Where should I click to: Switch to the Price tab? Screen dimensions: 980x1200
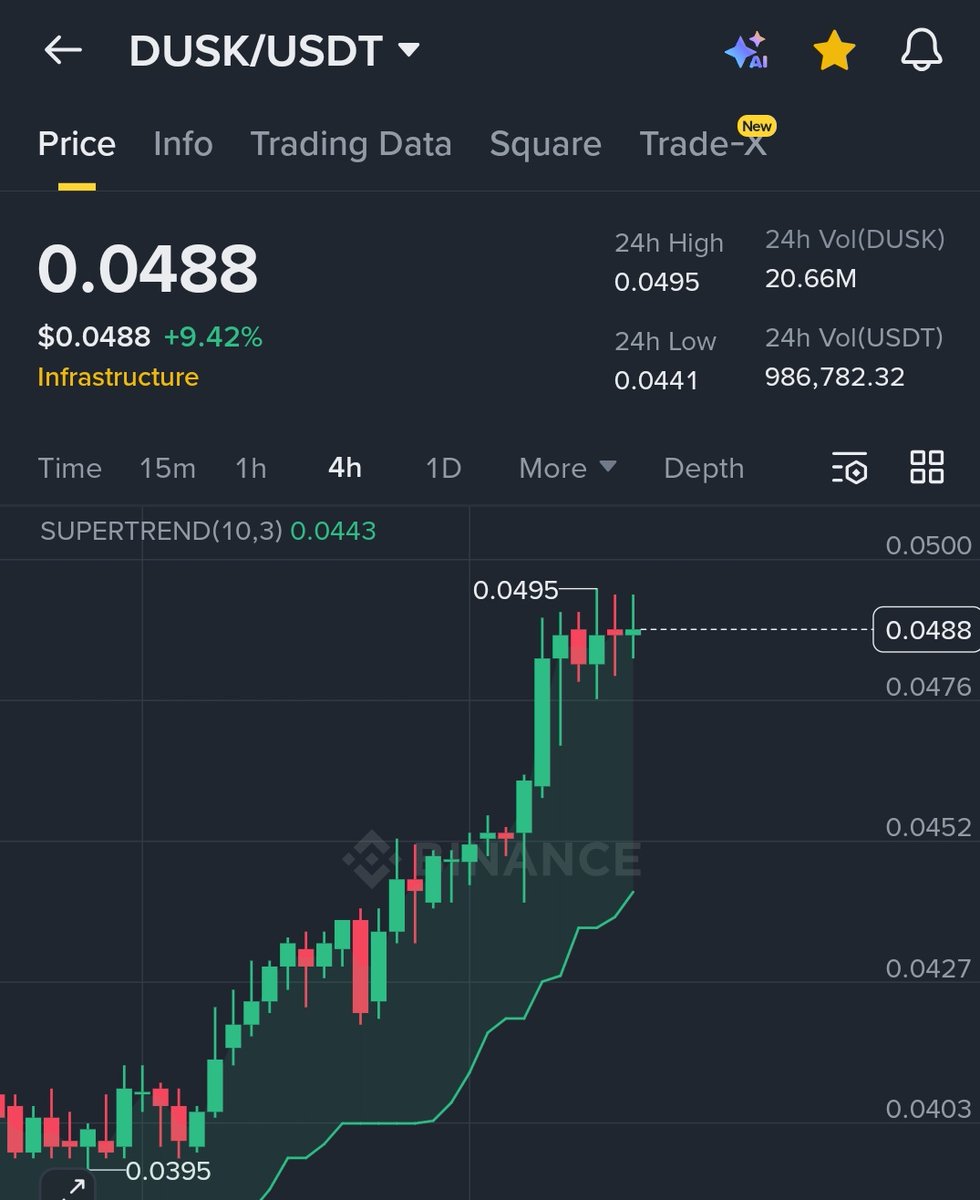pyautogui.click(x=77, y=144)
